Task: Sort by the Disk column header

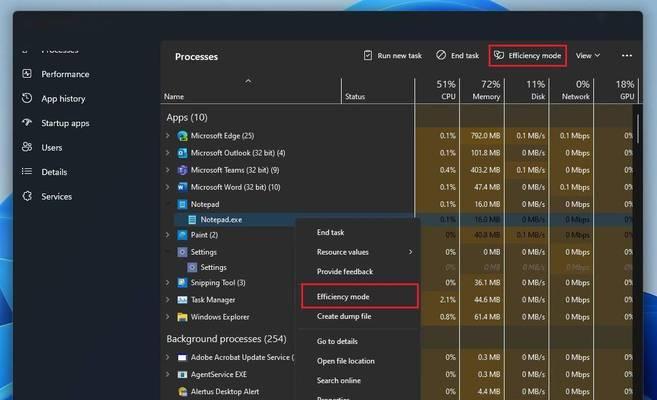Action: click(x=538, y=96)
